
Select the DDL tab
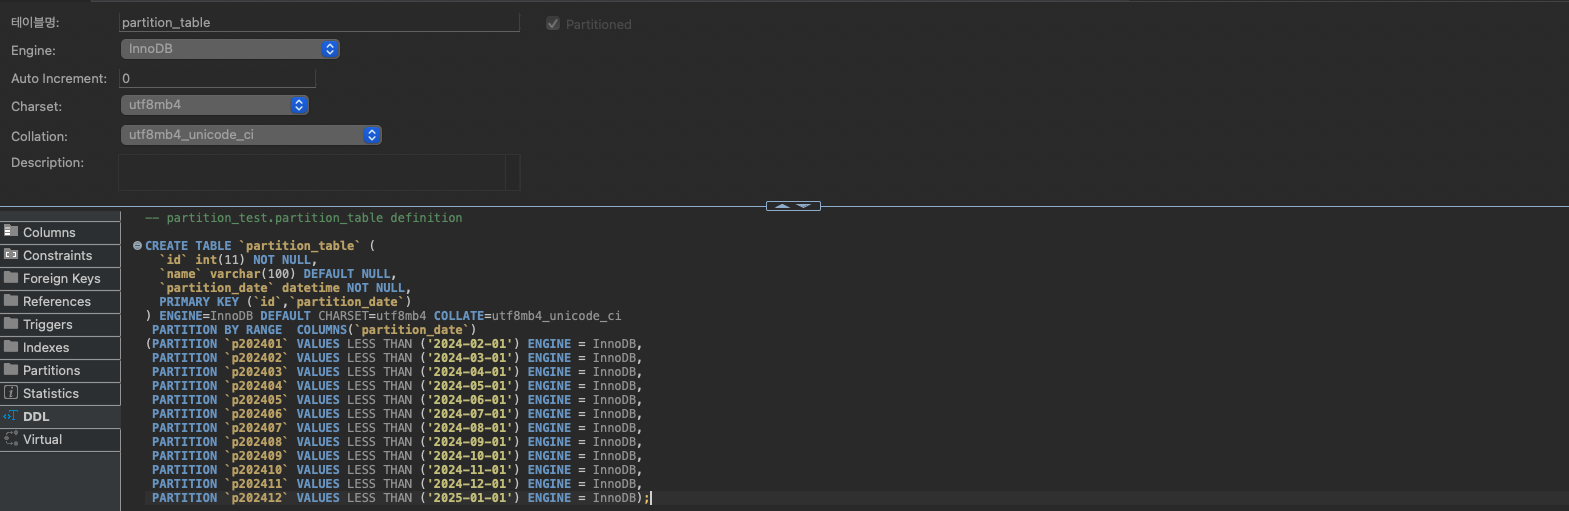pyautogui.click(x=60, y=416)
